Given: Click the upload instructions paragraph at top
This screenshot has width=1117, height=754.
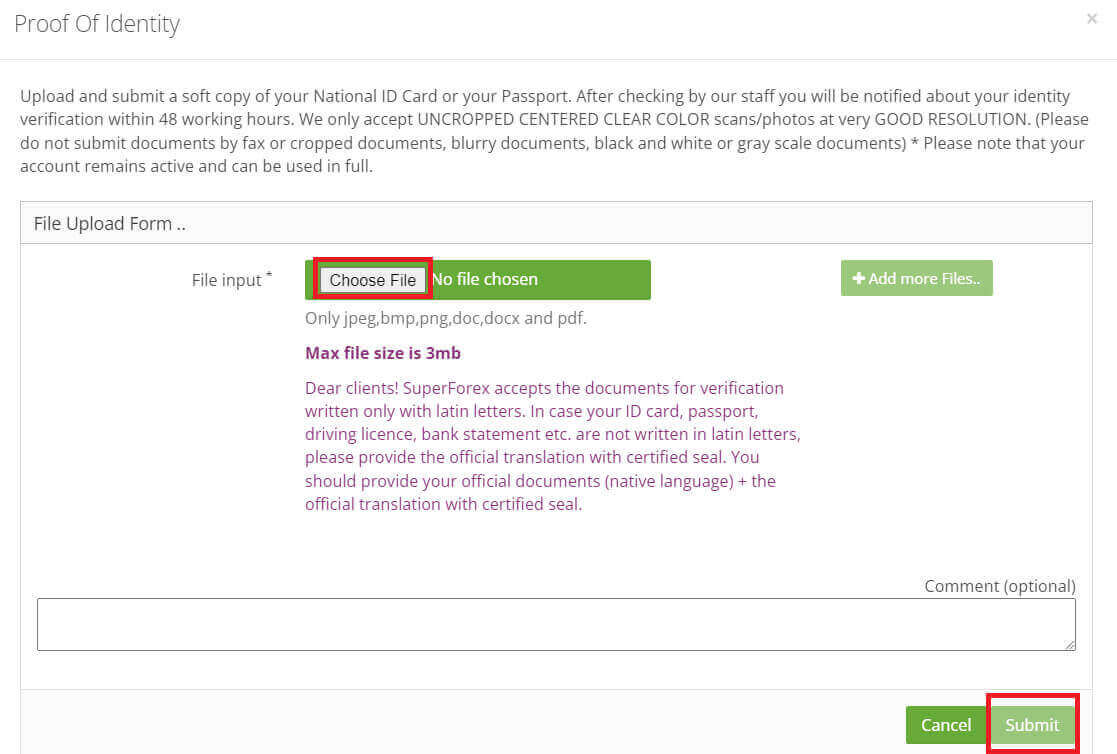Looking at the screenshot, I should (x=552, y=131).
